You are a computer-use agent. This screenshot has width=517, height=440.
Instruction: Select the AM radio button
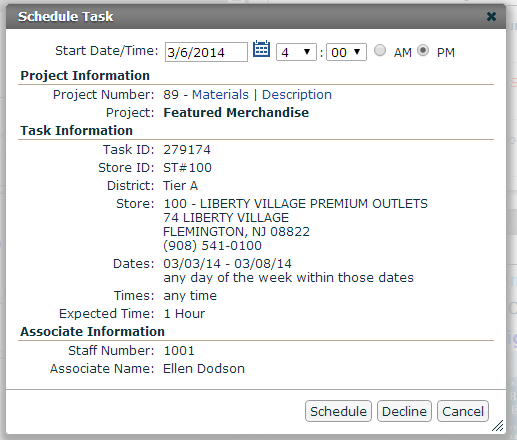click(x=380, y=51)
